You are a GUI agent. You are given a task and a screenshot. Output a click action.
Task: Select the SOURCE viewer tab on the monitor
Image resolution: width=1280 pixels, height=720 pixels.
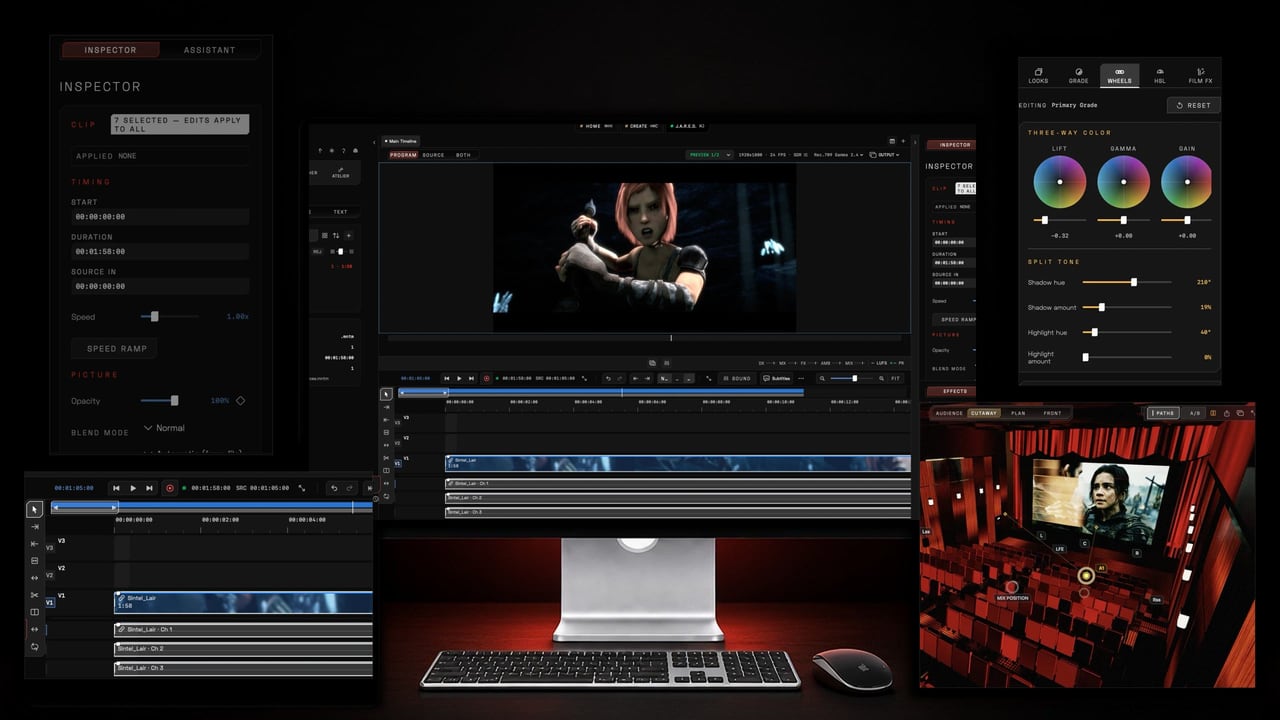click(x=433, y=155)
